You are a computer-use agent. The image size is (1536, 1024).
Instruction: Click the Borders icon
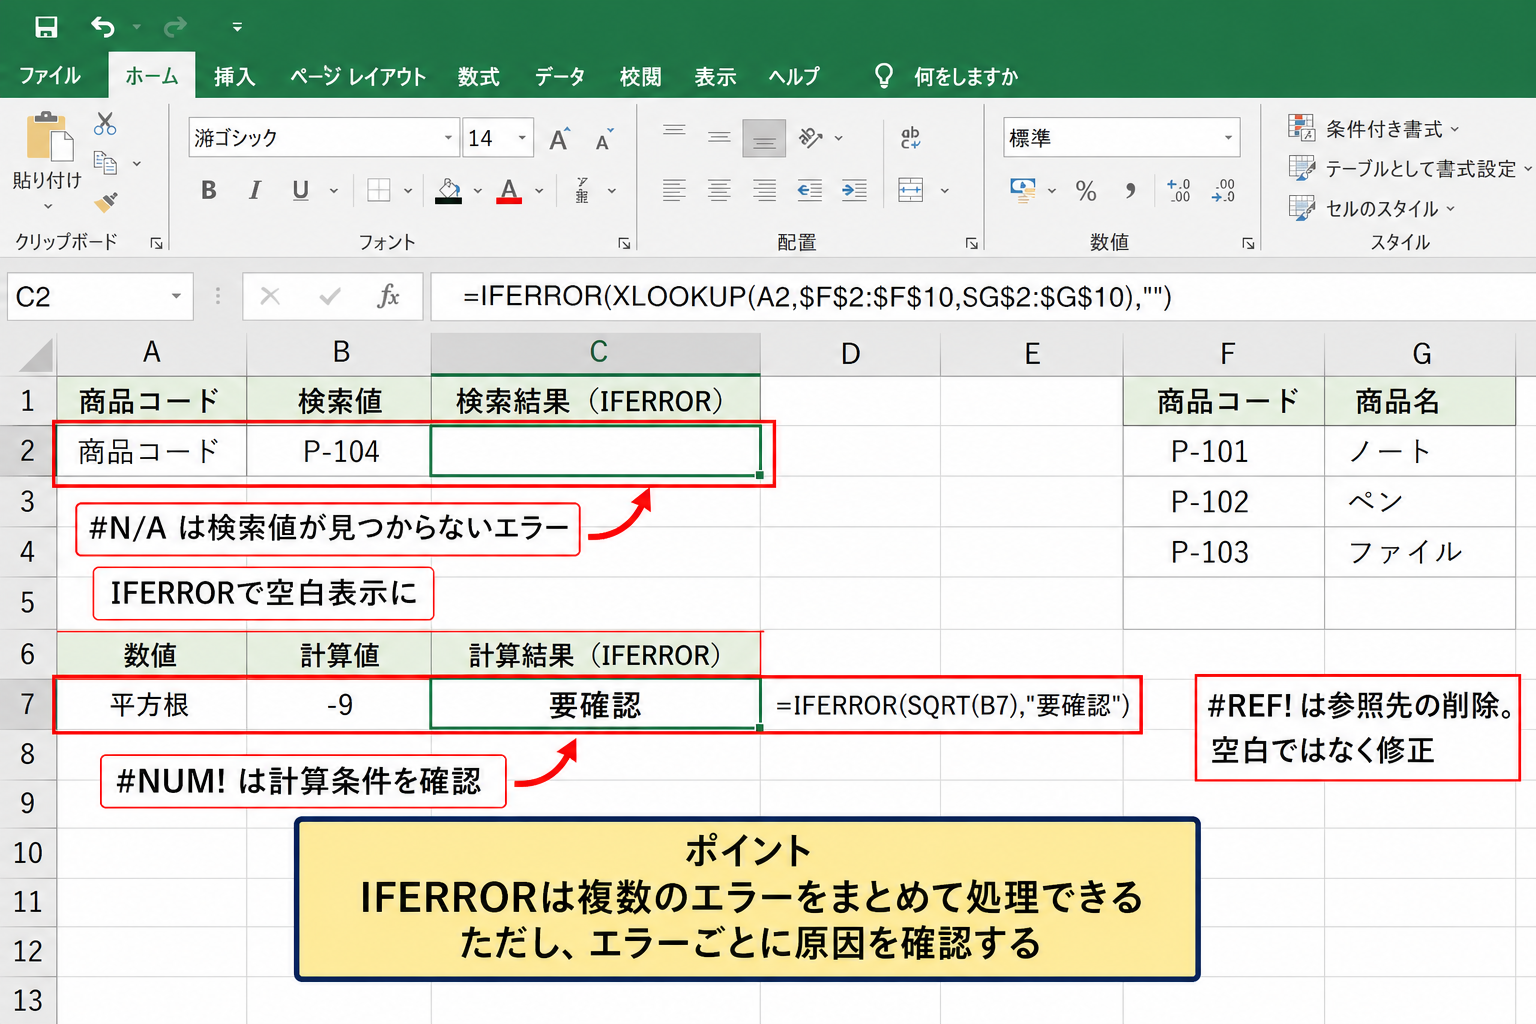(x=379, y=190)
